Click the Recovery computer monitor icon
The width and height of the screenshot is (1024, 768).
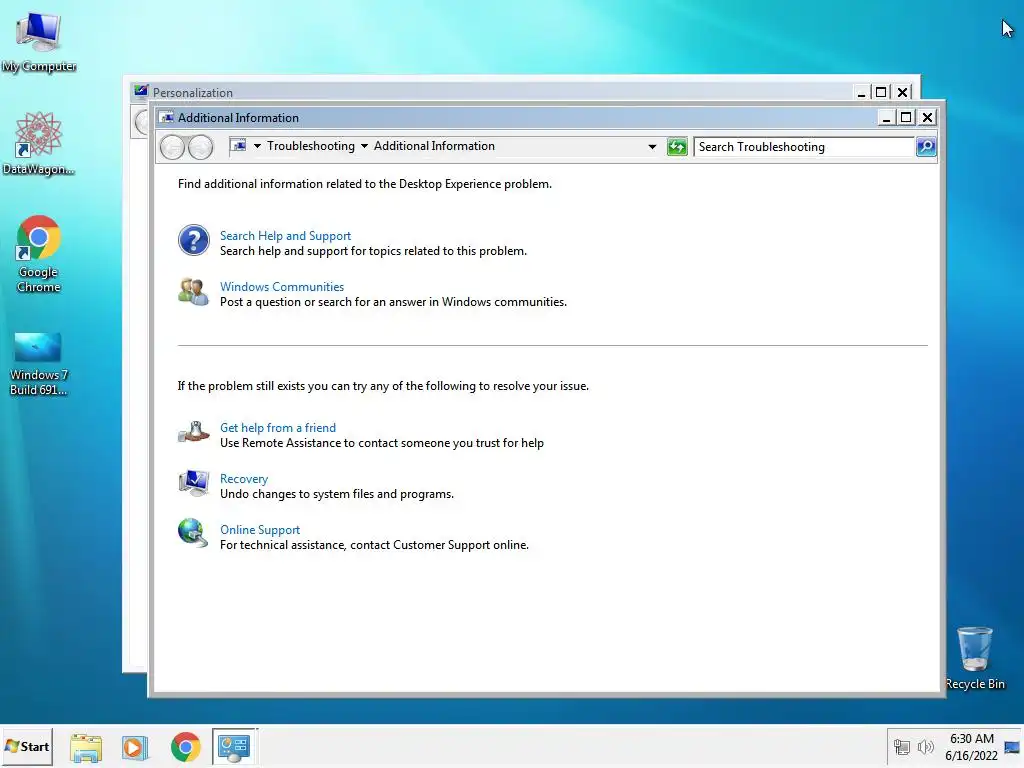(x=193, y=483)
